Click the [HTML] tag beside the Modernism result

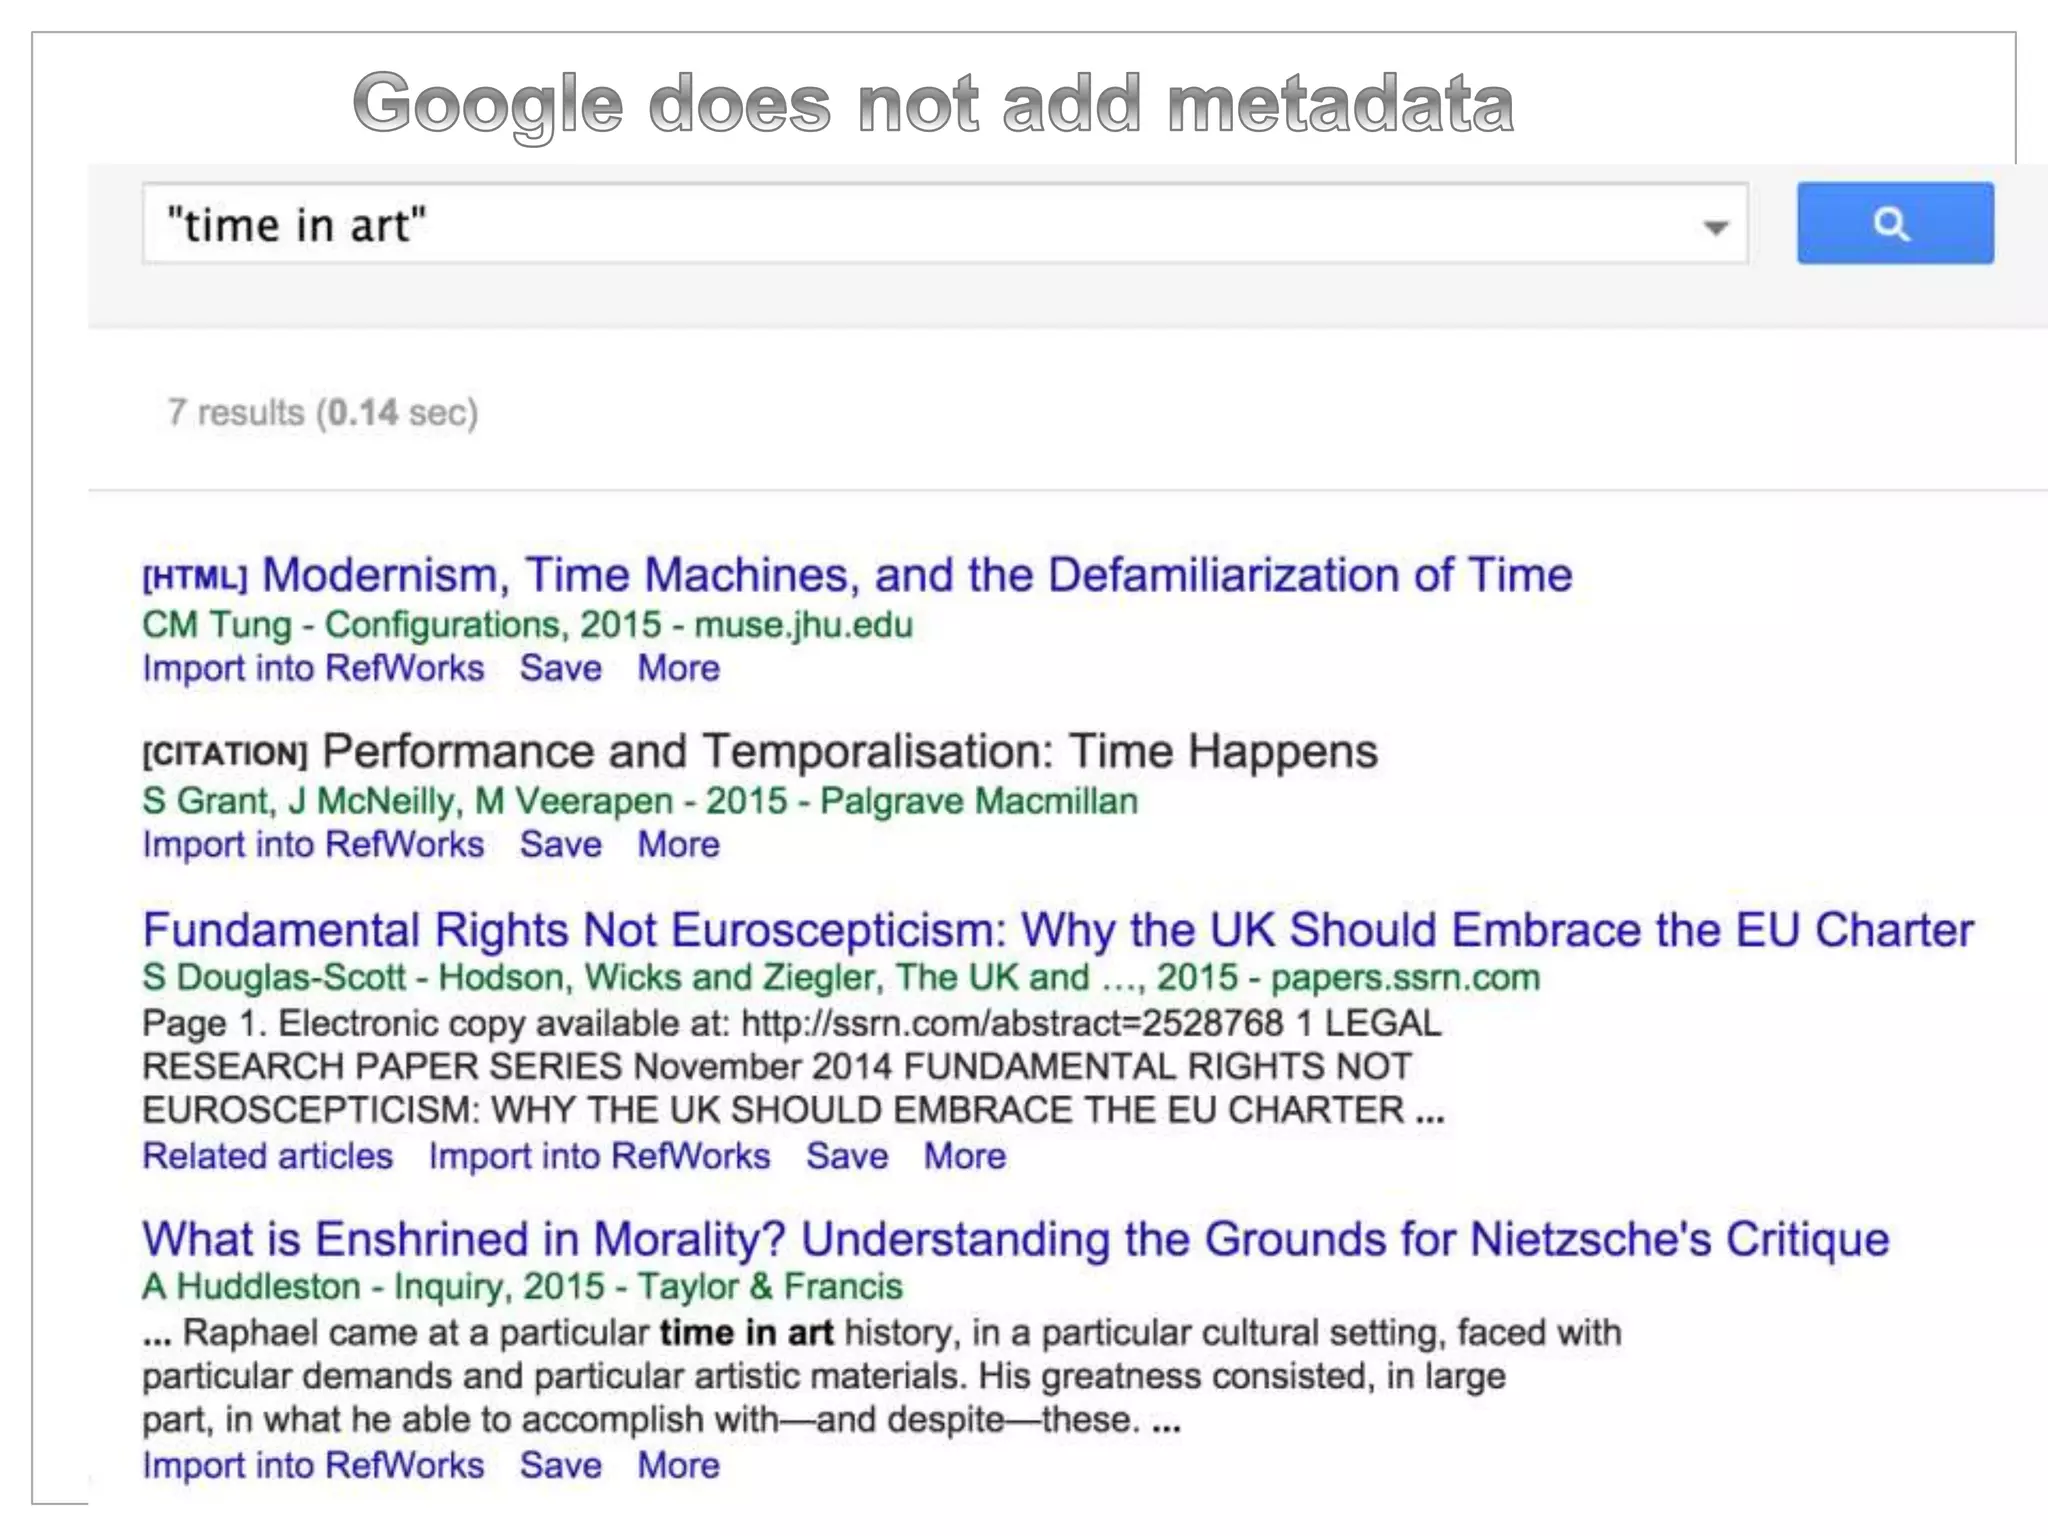[194, 578]
